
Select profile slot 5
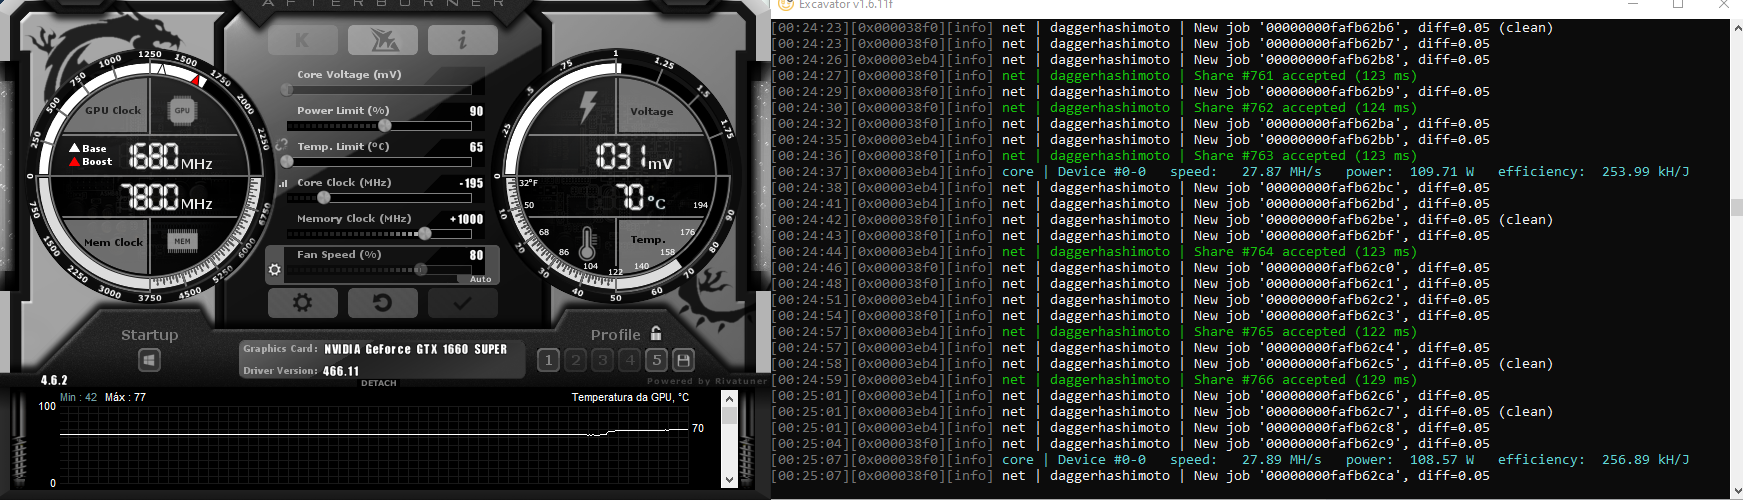[656, 360]
